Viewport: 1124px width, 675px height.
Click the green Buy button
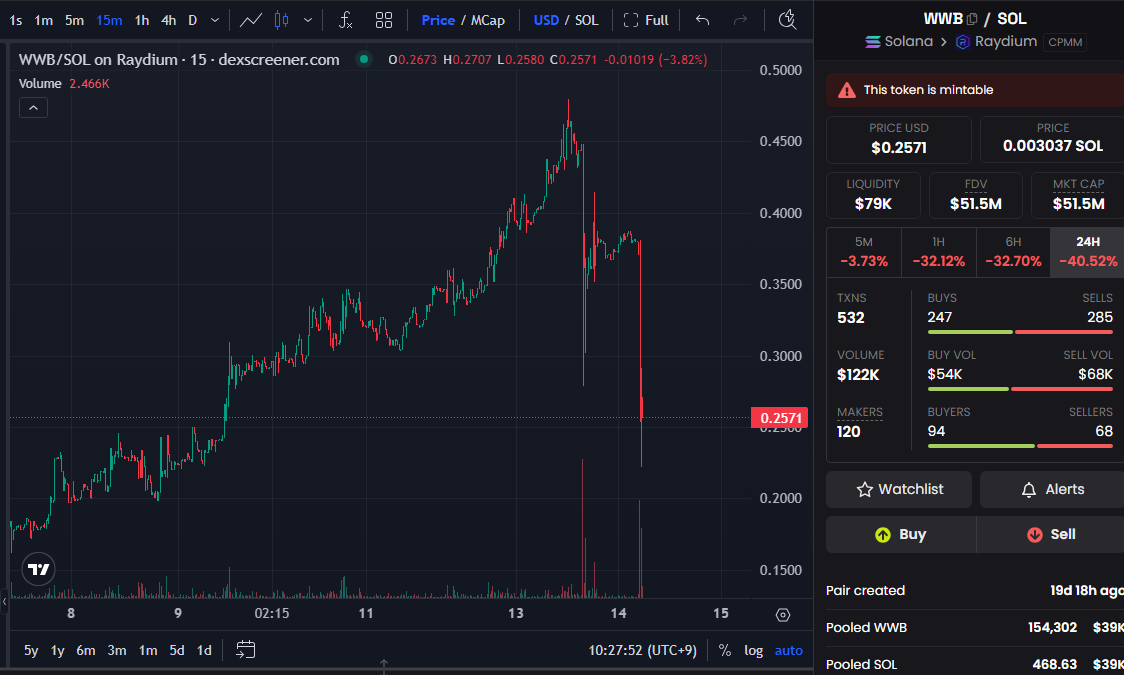pyautogui.click(x=901, y=535)
